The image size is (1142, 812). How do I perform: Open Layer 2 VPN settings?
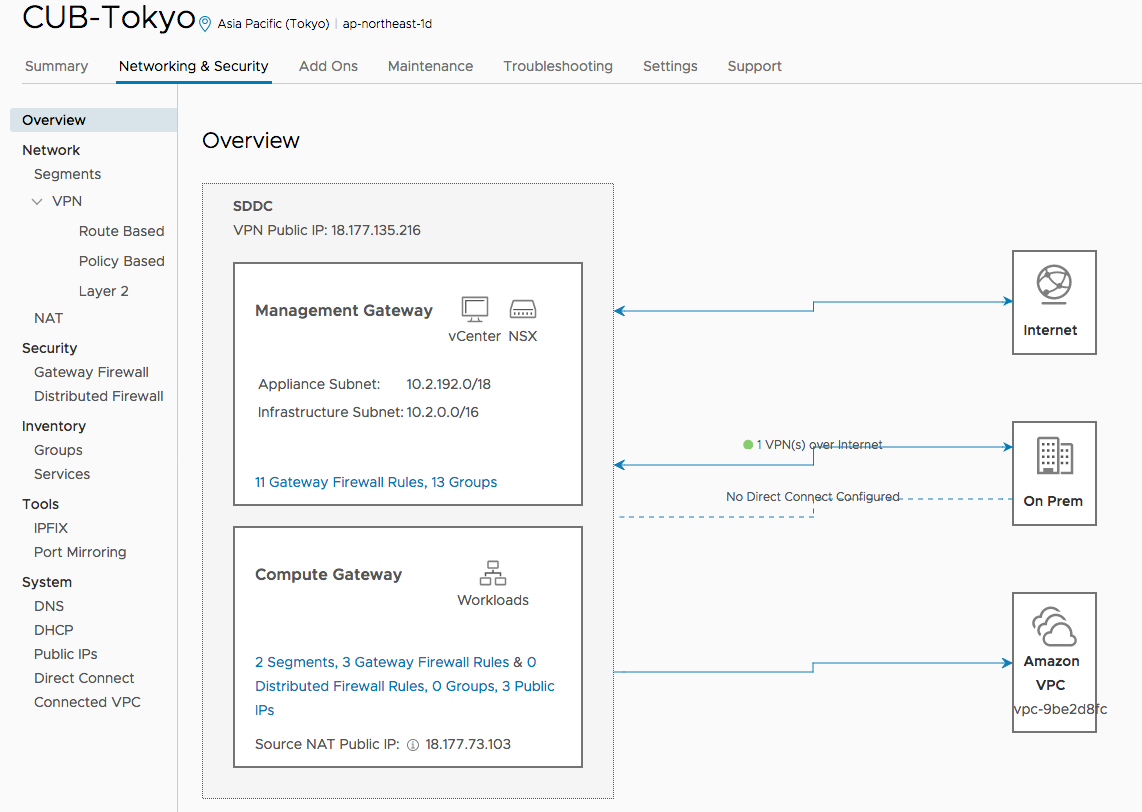[103, 291]
